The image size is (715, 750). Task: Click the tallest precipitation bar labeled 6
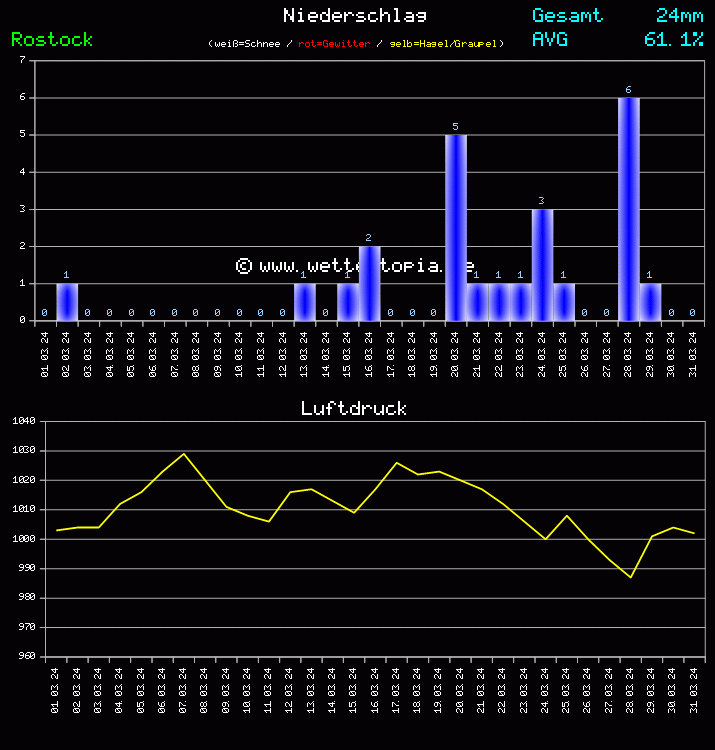coord(628,209)
